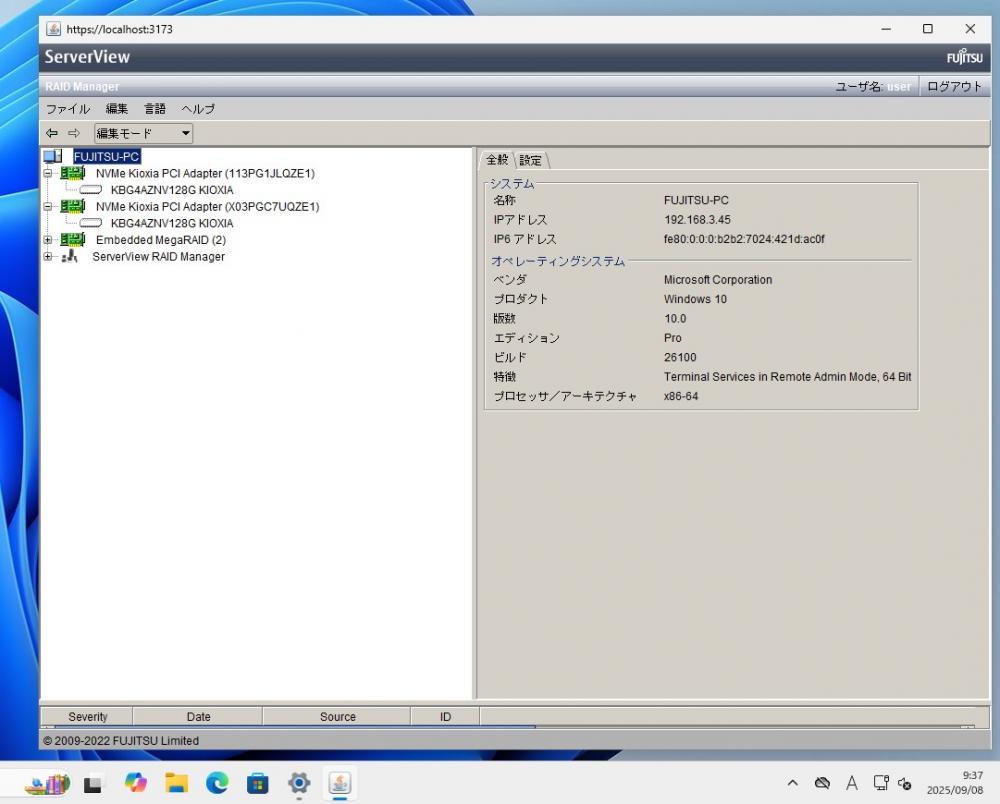The height and width of the screenshot is (804, 1000).
Task: Click the ServerView RAID Manager tree node icon
Action: click(70, 256)
